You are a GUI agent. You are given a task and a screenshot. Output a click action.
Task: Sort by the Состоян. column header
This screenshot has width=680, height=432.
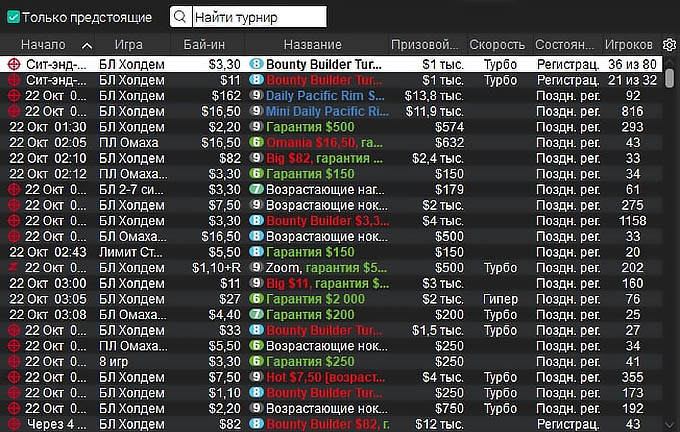pyautogui.click(x=565, y=45)
